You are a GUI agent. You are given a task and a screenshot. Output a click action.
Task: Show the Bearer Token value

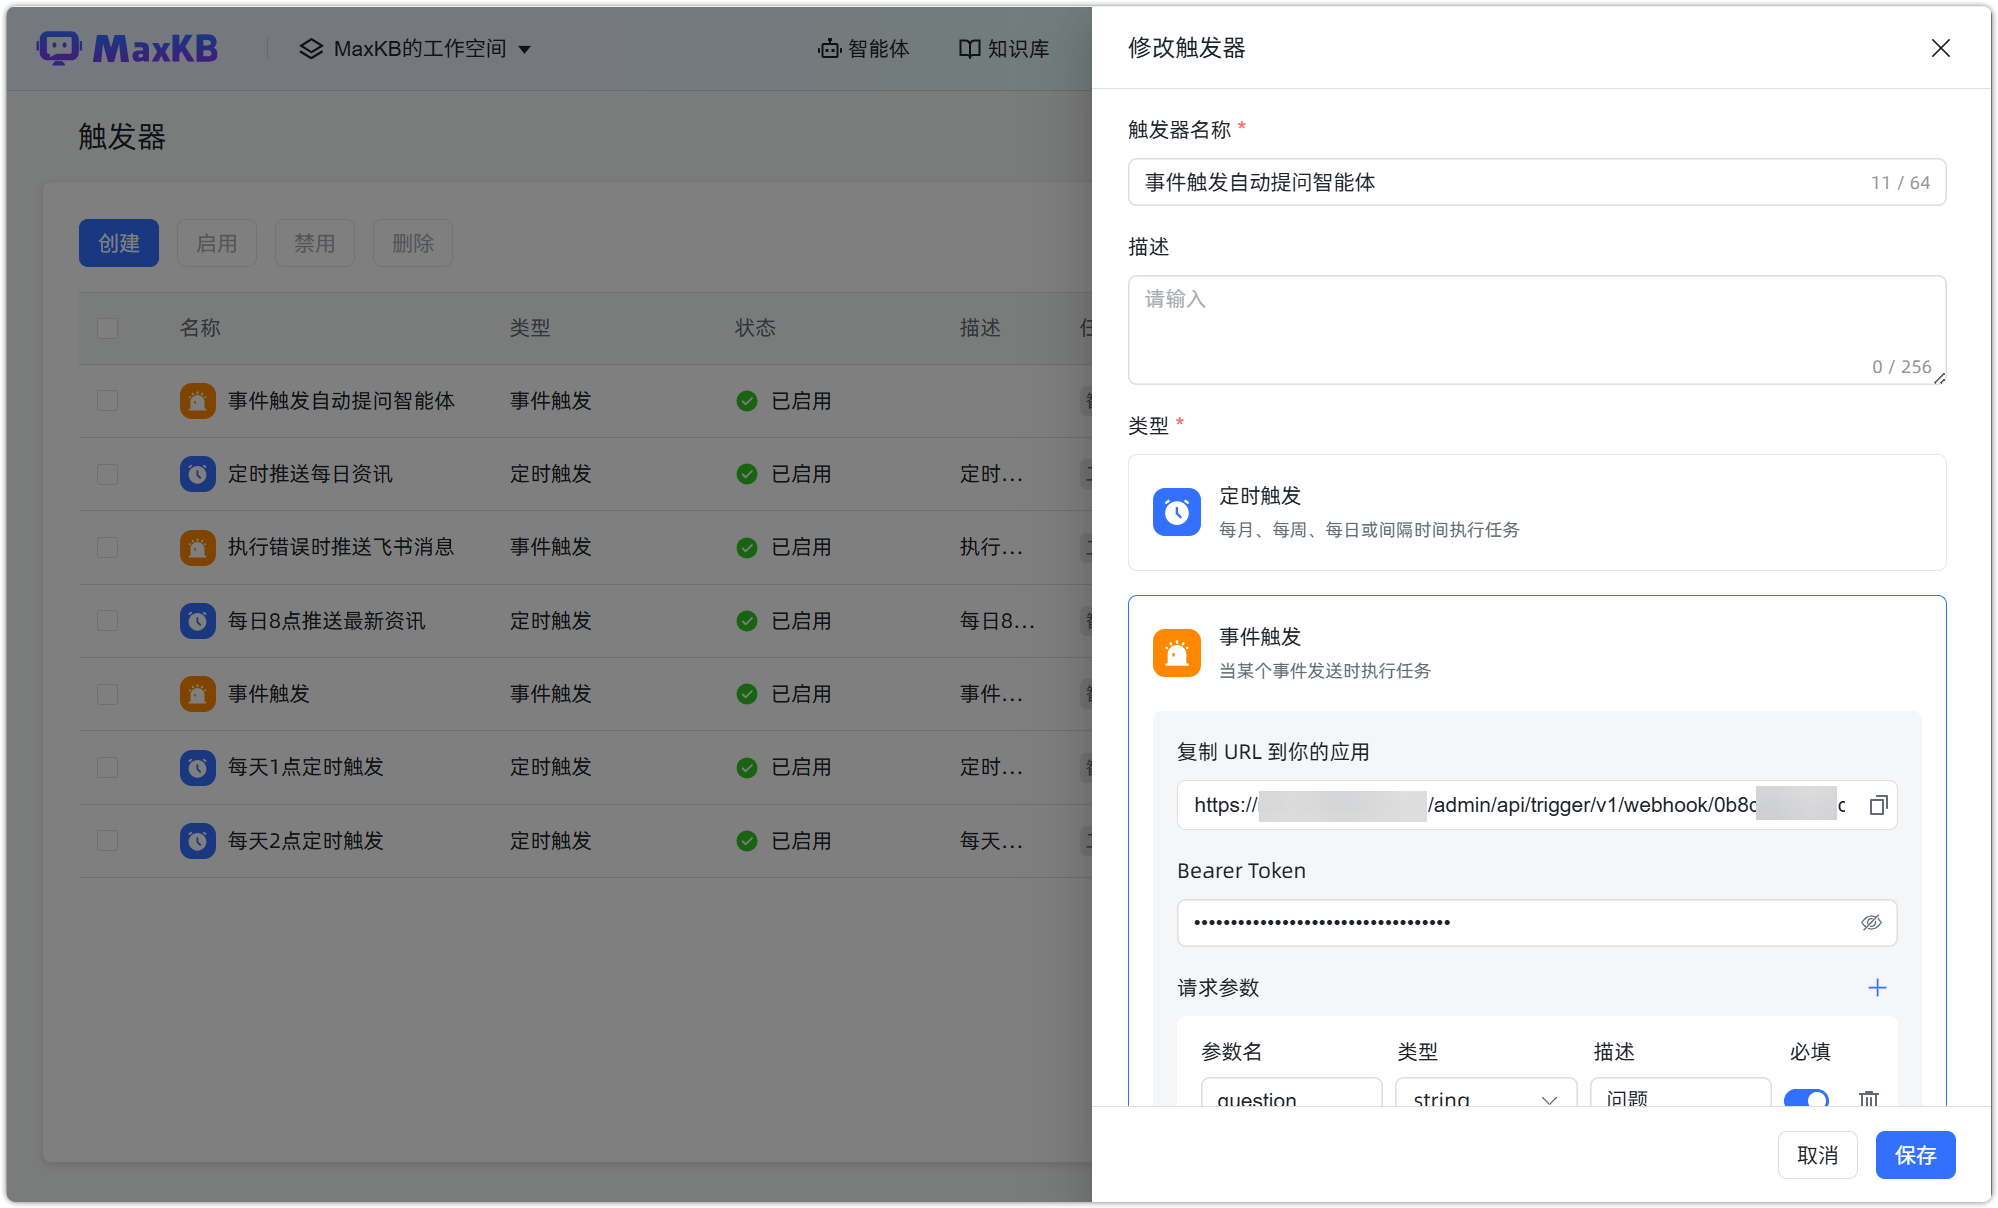(x=1871, y=922)
